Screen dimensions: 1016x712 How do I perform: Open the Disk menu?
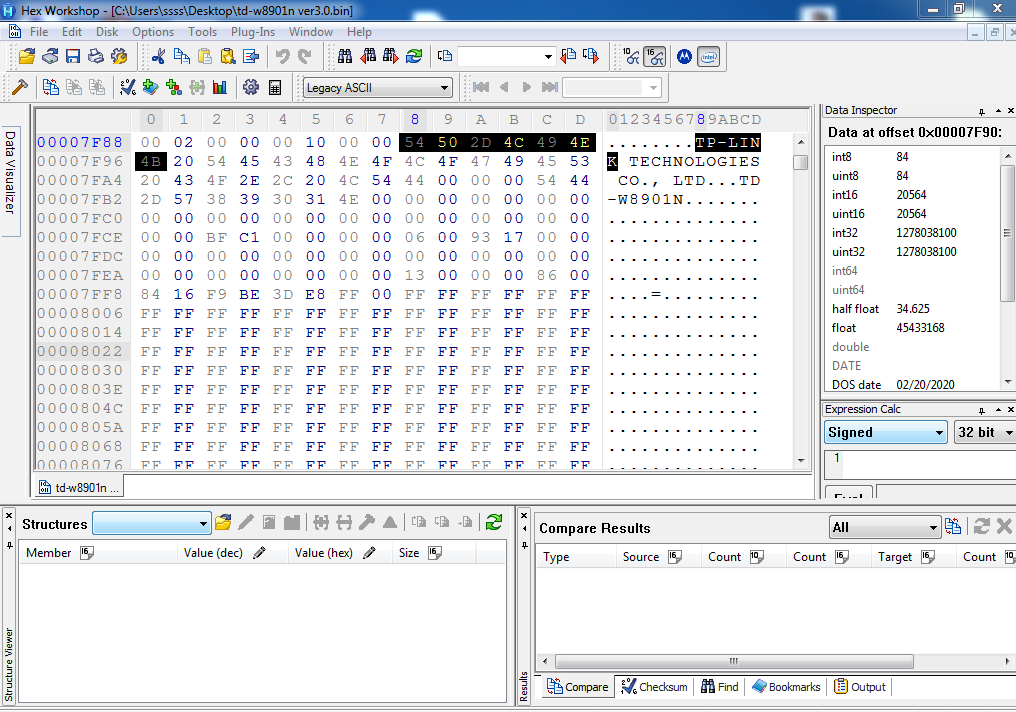tap(107, 32)
